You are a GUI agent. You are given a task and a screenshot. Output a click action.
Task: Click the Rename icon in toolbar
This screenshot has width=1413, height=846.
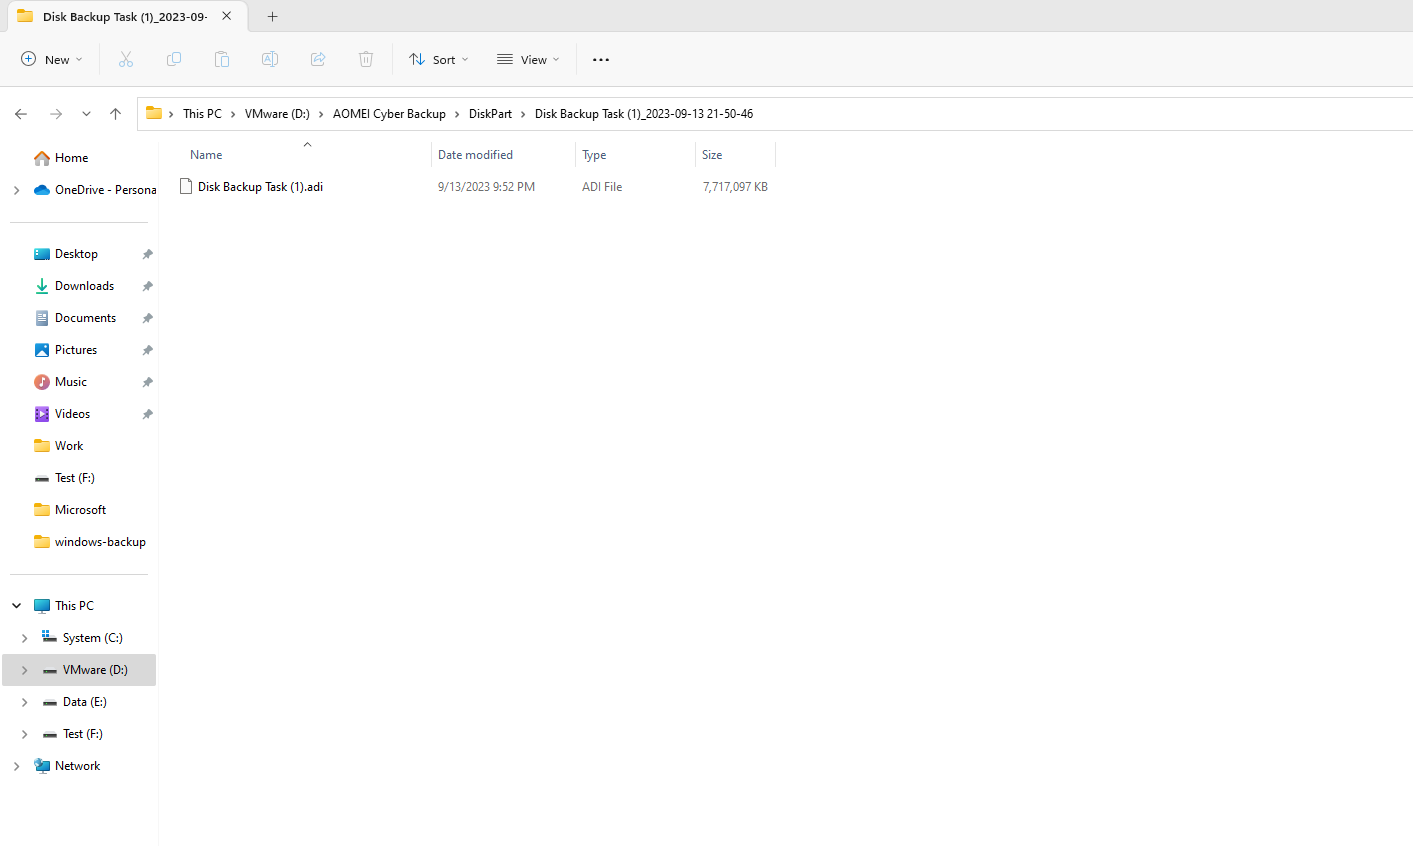[x=270, y=59]
